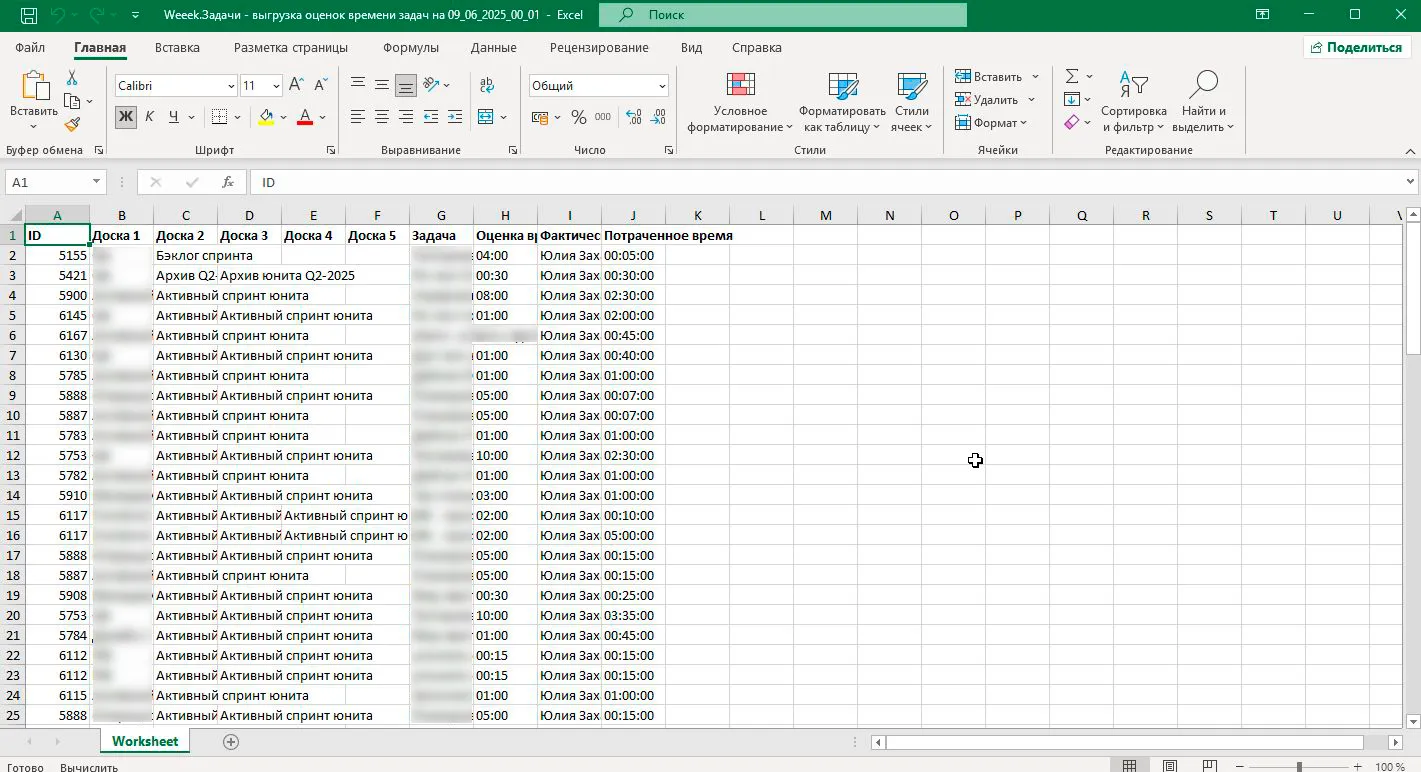
Task: Click the AutoSum sigma icon
Action: point(1072,77)
